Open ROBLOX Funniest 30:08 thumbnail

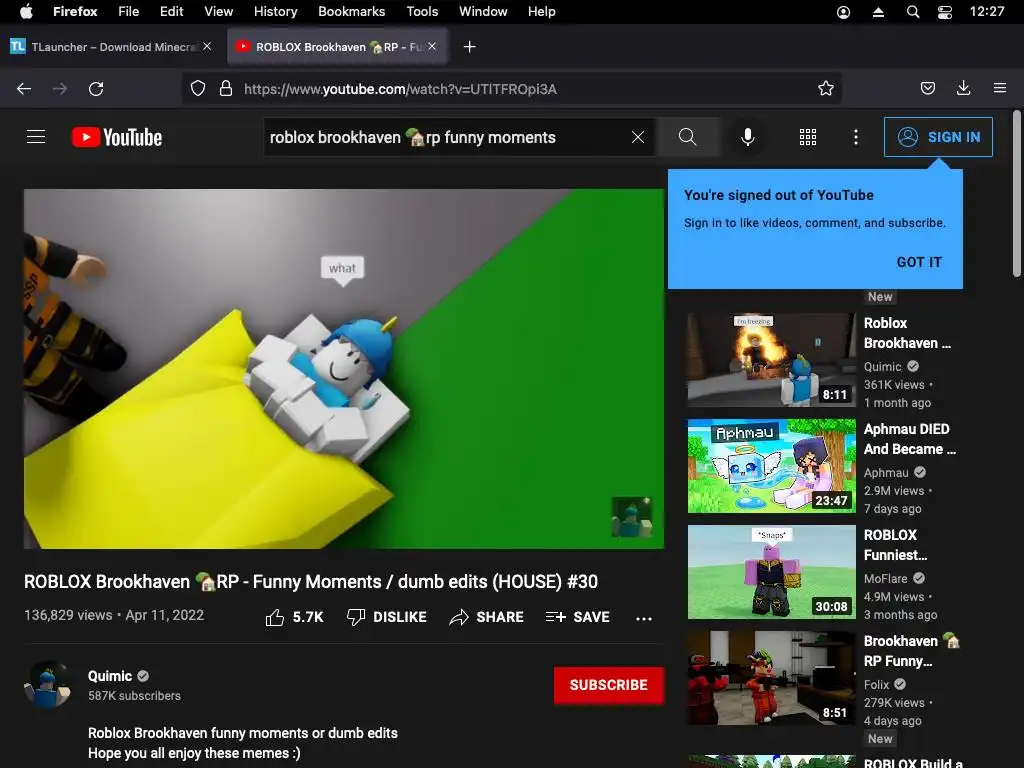(x=771, y=571)
